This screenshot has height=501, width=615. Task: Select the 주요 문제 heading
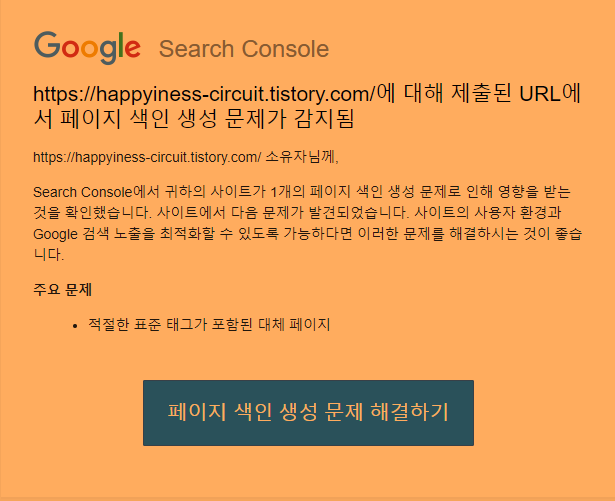click(62, 290)
